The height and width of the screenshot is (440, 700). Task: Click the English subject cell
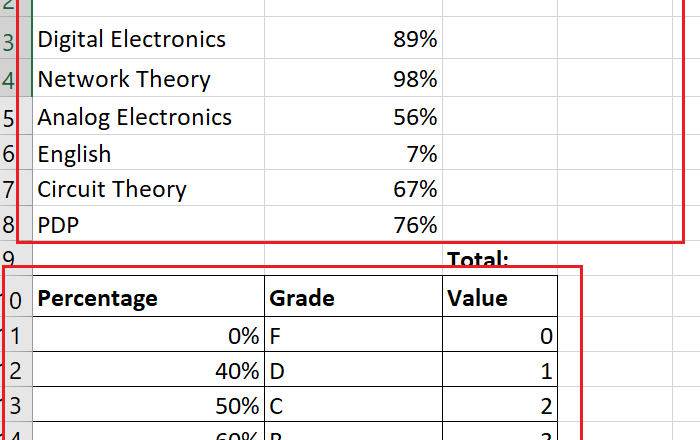[75, 154]
